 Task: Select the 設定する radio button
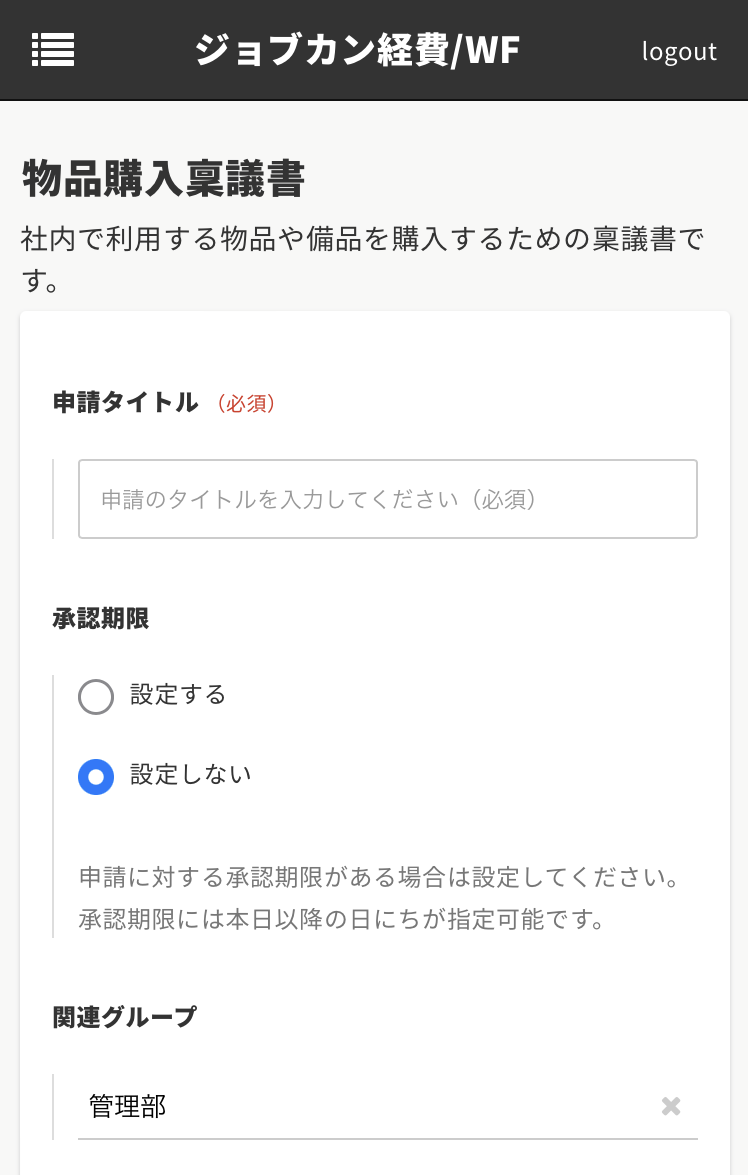[96, 697]
